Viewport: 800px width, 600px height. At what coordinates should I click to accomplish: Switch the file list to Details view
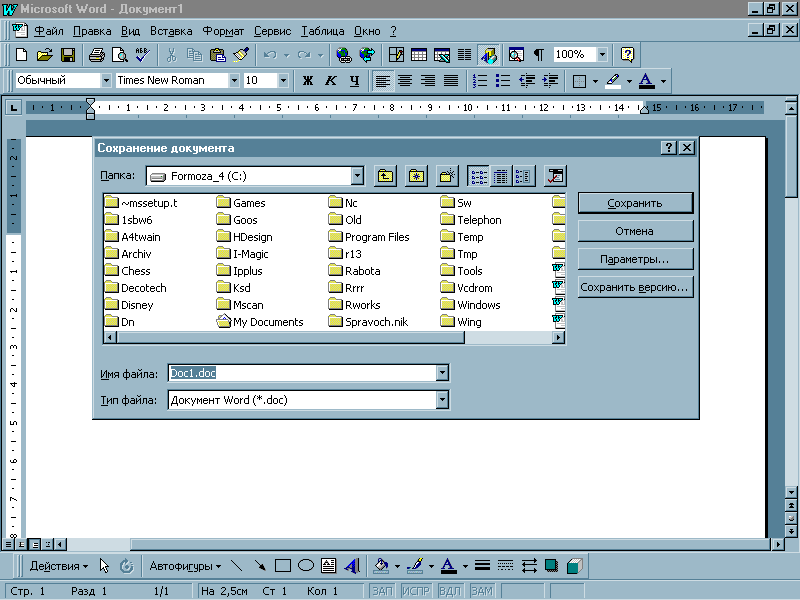coord(499,176)
